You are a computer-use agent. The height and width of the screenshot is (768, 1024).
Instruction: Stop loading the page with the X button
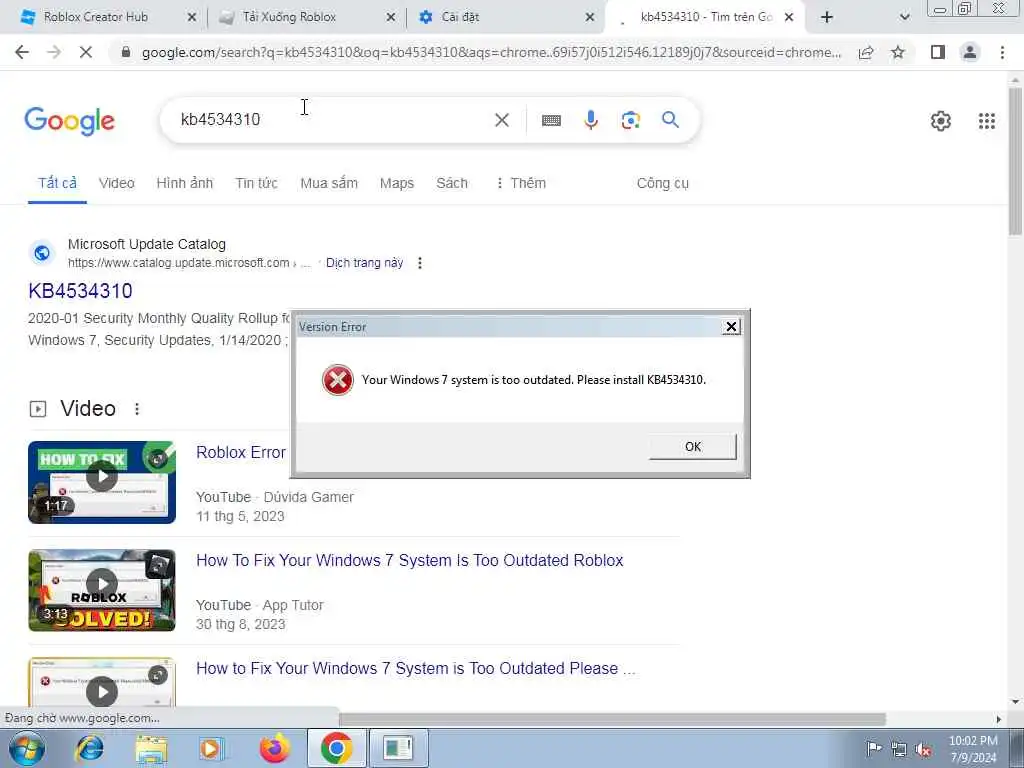(86, 52)
